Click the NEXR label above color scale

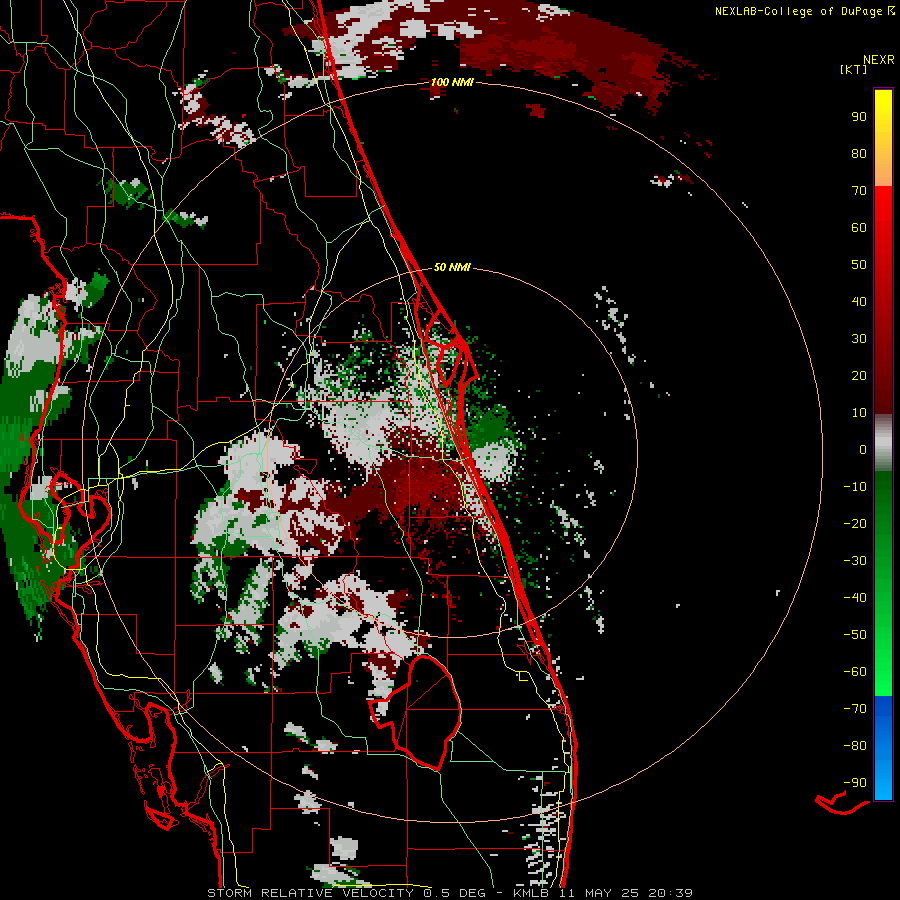click(x=878, y=60)
